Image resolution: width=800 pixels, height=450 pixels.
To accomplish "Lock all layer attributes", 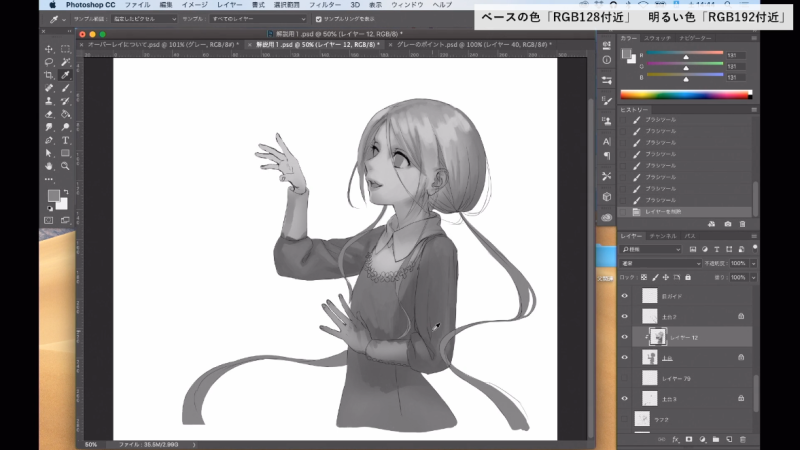I will (x=688, y=277).
